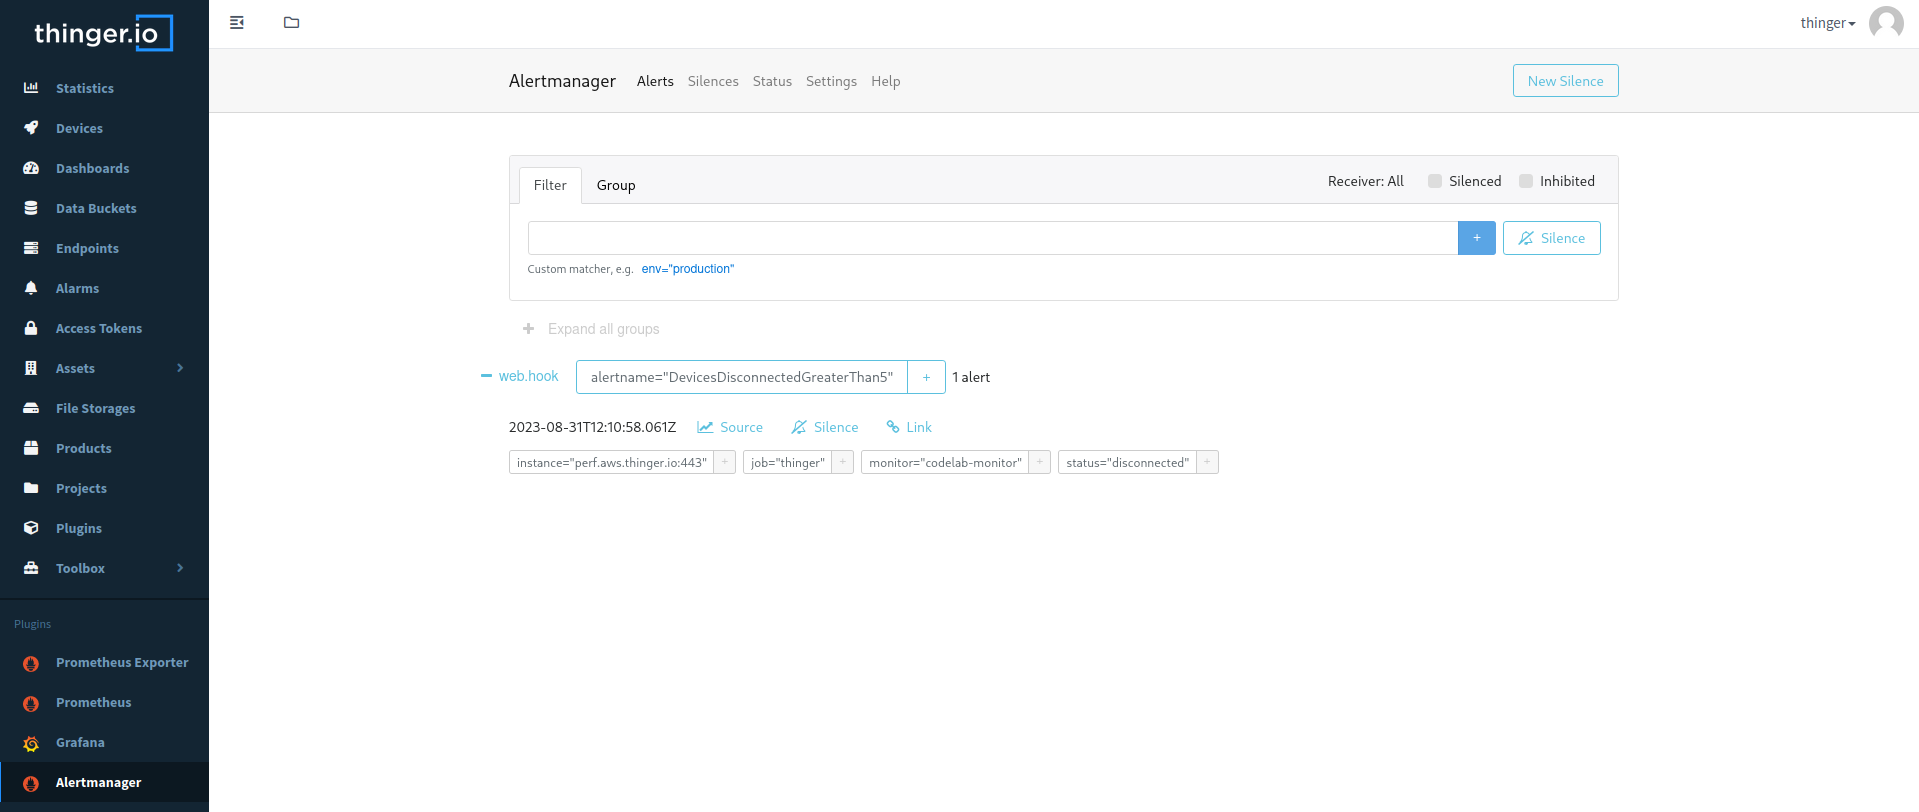Viewport: 1919px width, 812px height.
Task: Expand the Assets sidebar submenu
Action: [180, 368]
